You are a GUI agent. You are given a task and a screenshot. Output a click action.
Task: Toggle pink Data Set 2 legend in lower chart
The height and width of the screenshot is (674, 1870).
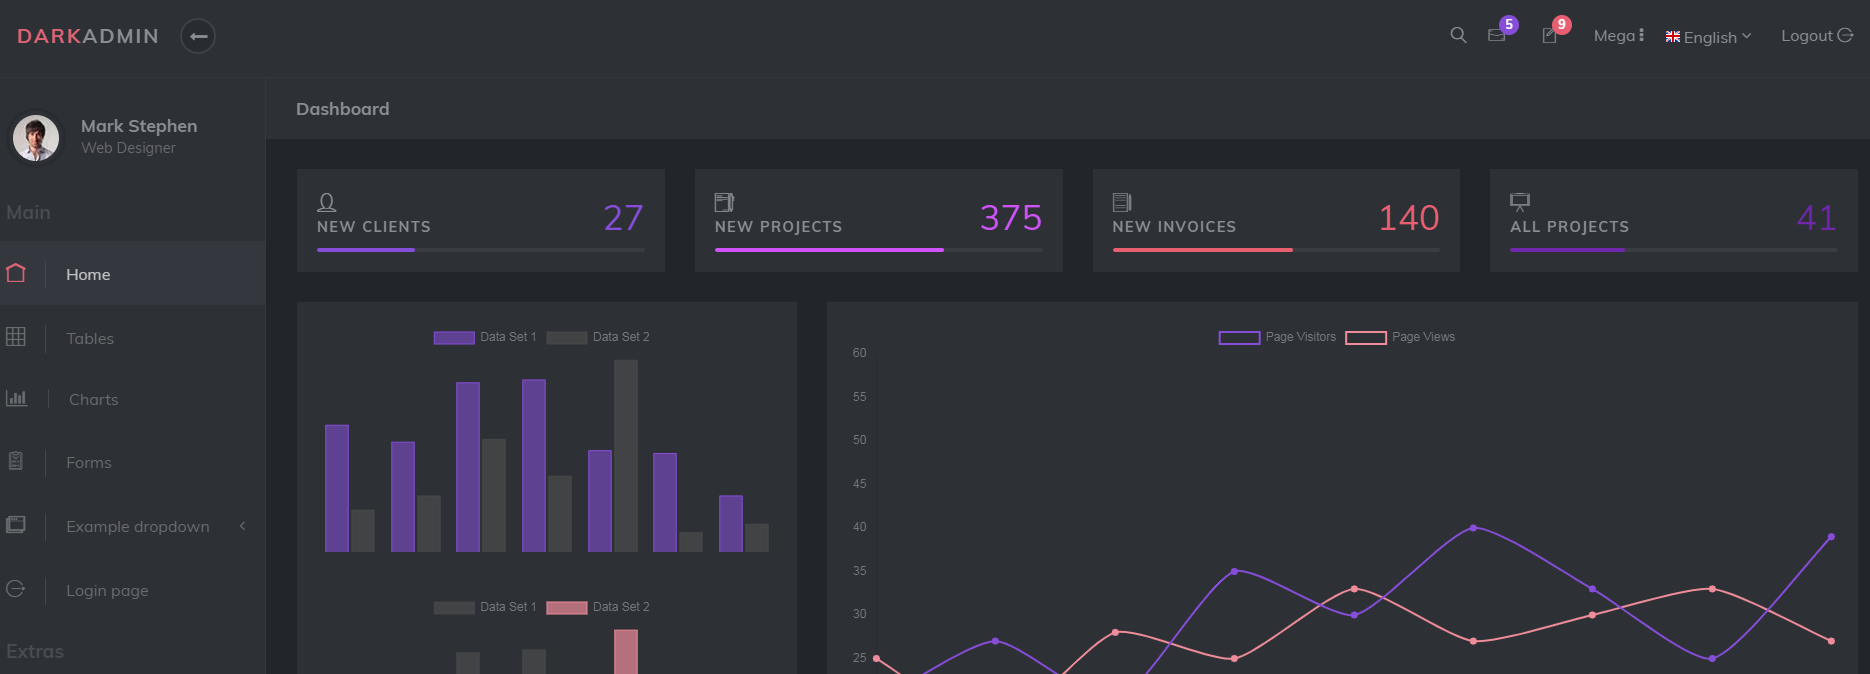[598, 607]
